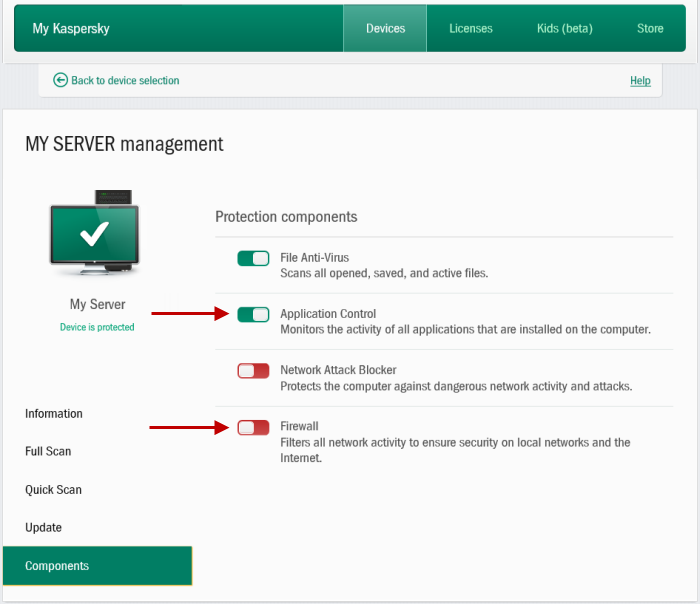Click the Protection components heading
The width and height of the screenshot is (700, 604).
click(286, 217)
